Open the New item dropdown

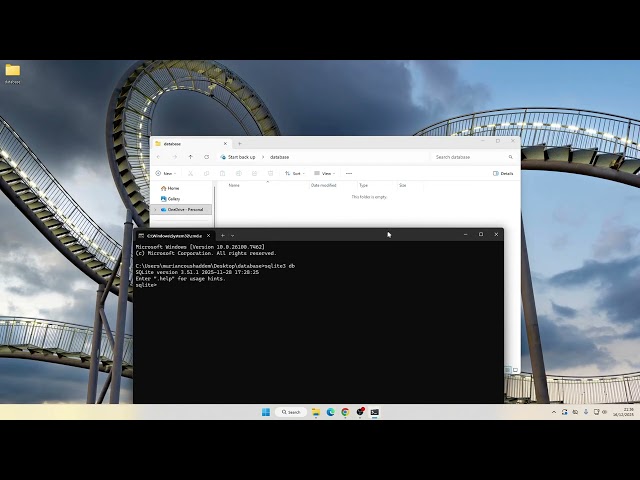166,173
